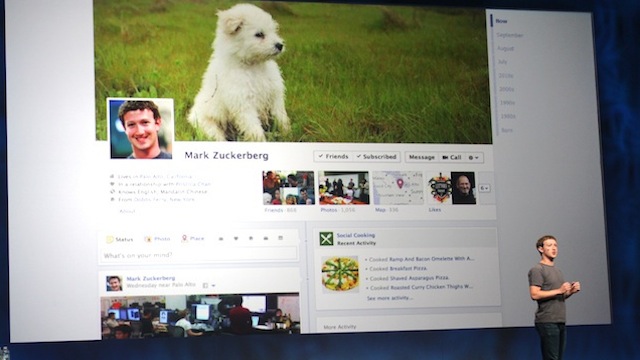
Task: Select Place in the post composer
Action: [193, 238]
